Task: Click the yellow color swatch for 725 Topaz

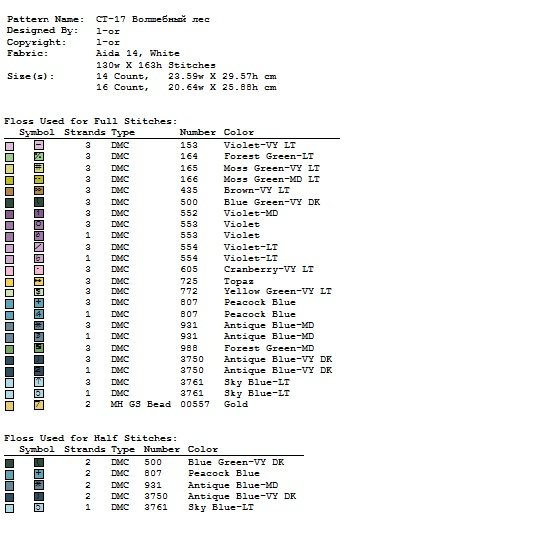Action: pyautogui.click(x=9, y=282)
